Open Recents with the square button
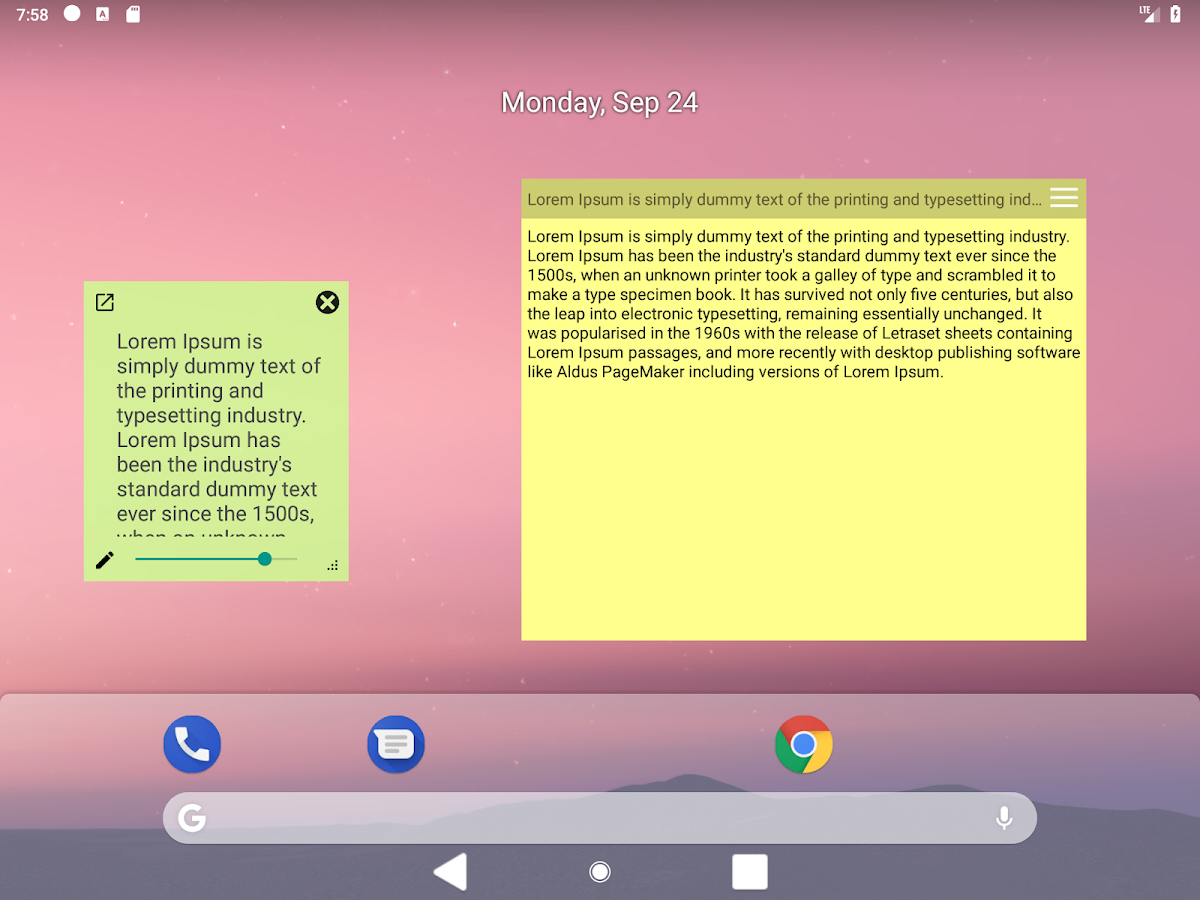1200x900 pixels. [749, 872]
